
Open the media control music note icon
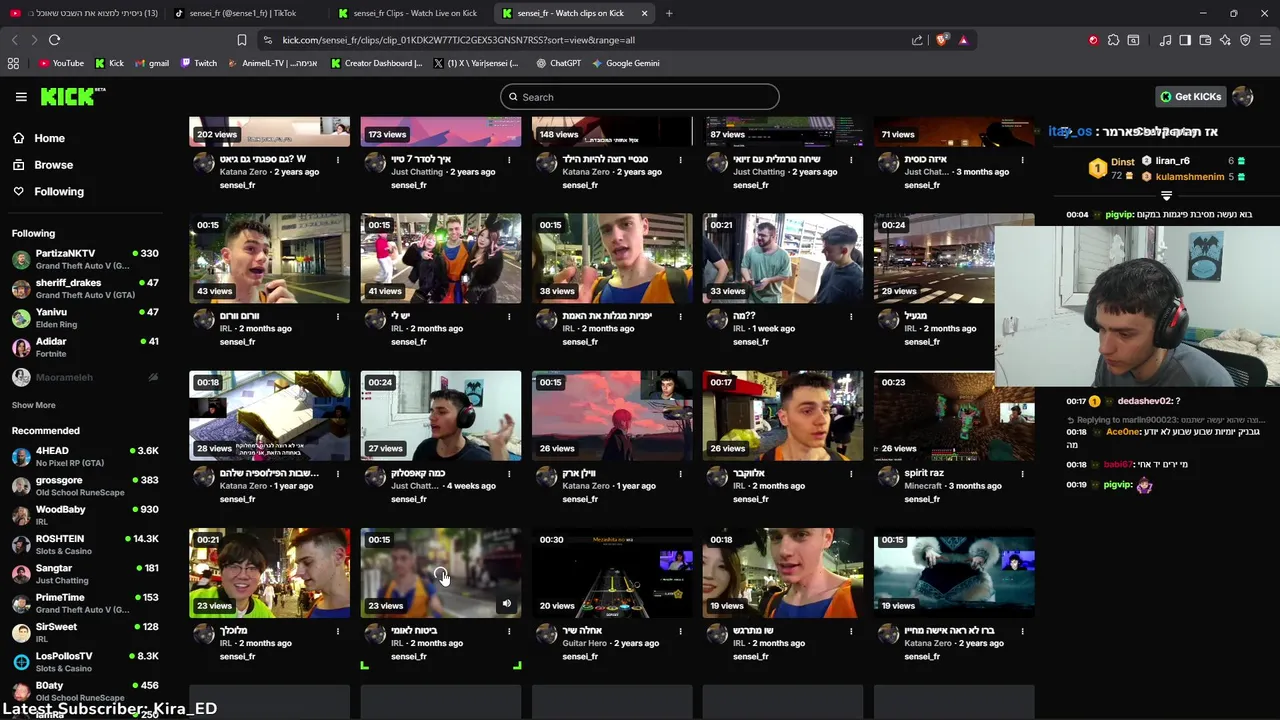[x=1165, y=40]
